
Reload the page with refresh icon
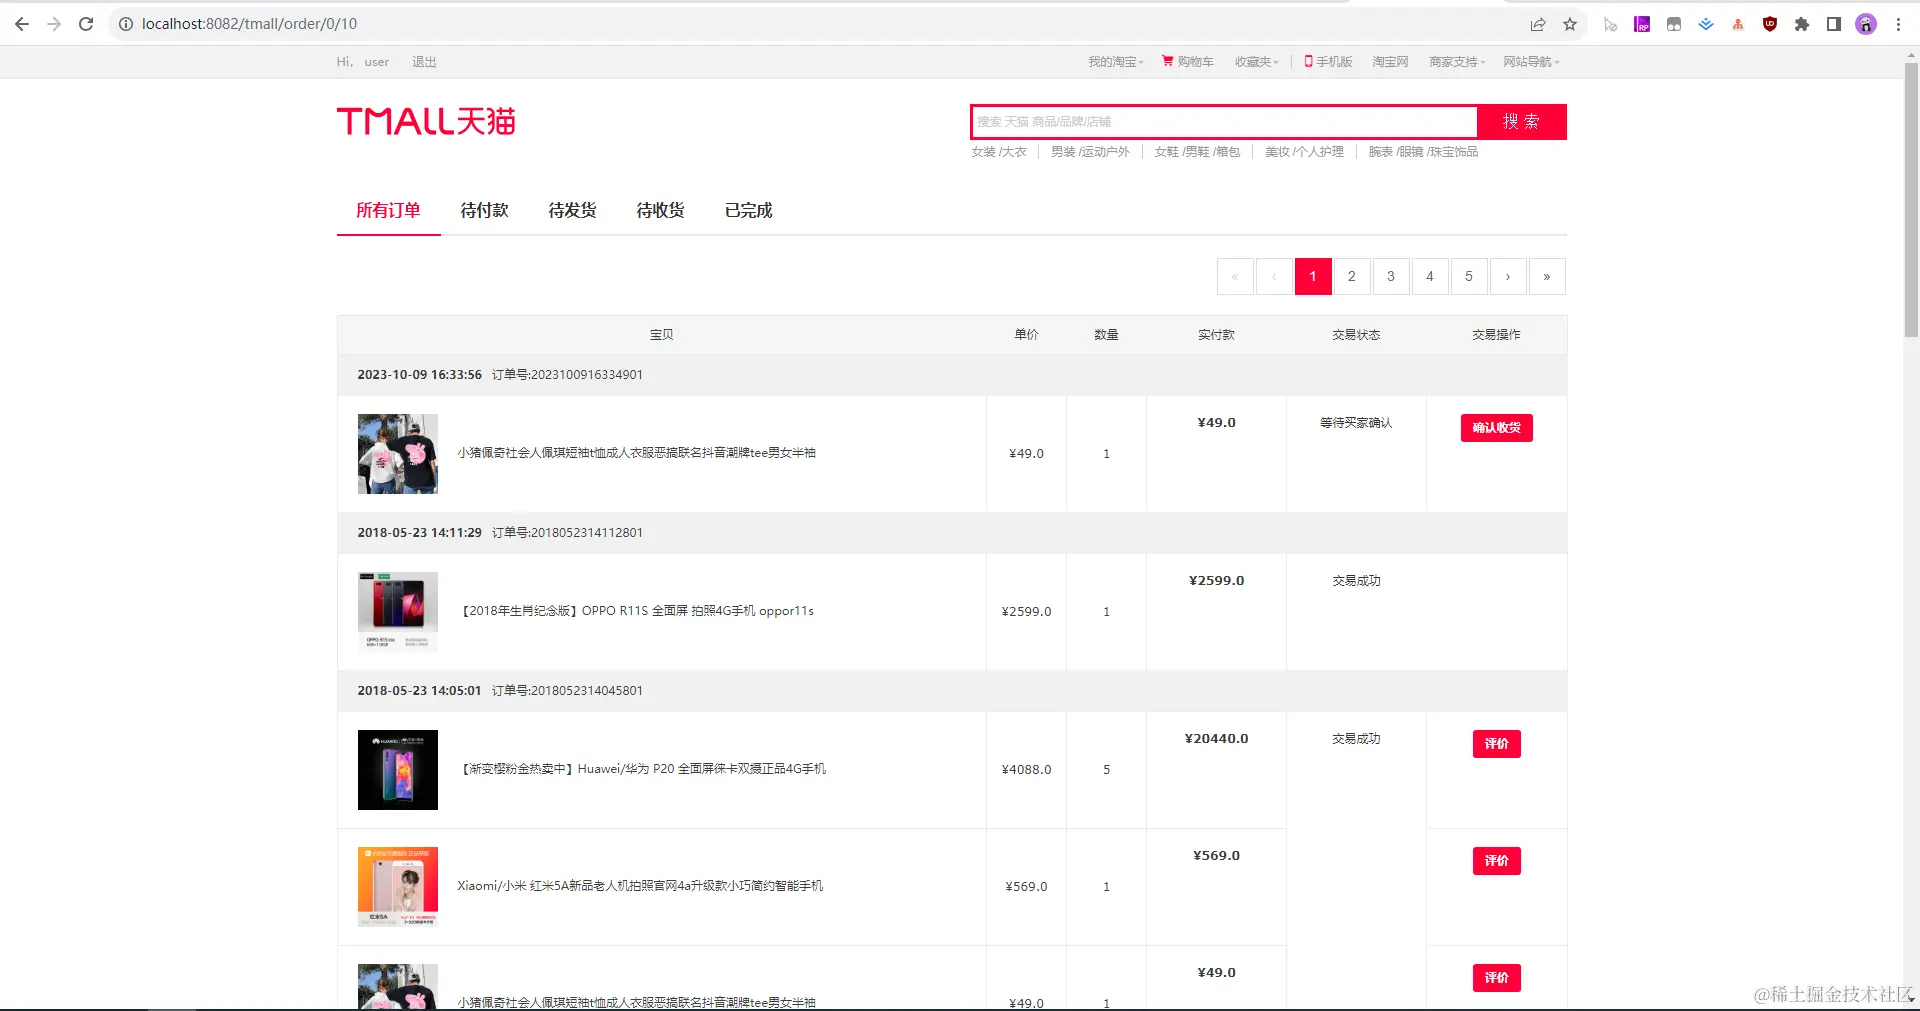[x=86, y=24]
